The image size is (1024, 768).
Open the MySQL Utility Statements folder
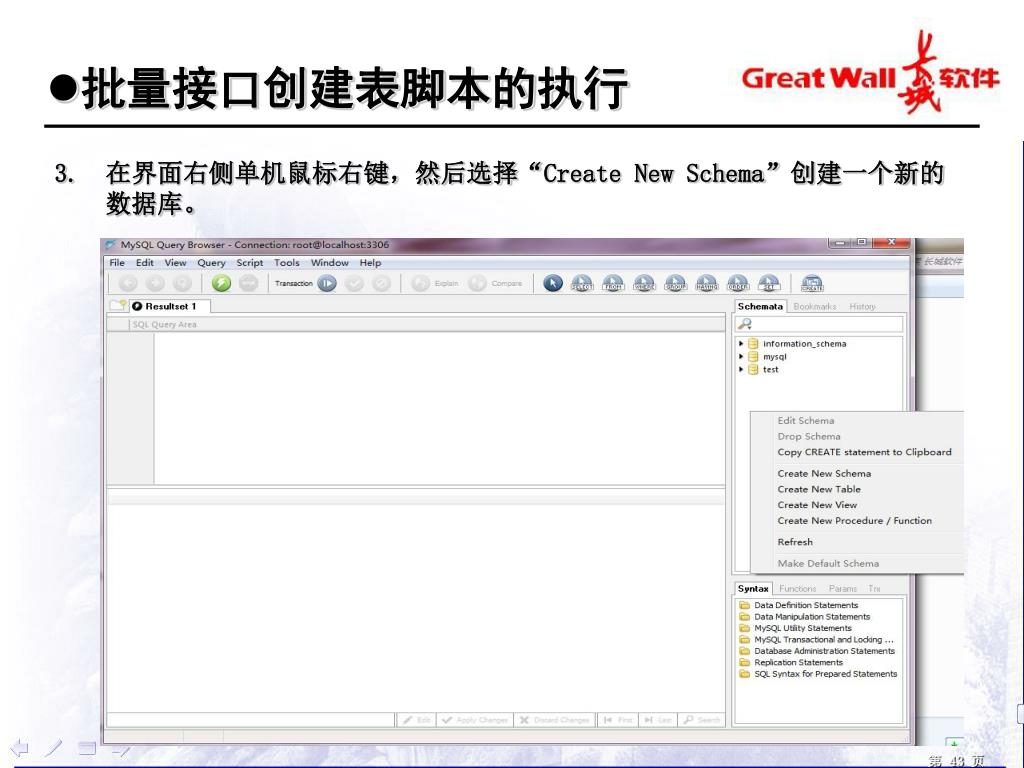click(x=803, y=628)
